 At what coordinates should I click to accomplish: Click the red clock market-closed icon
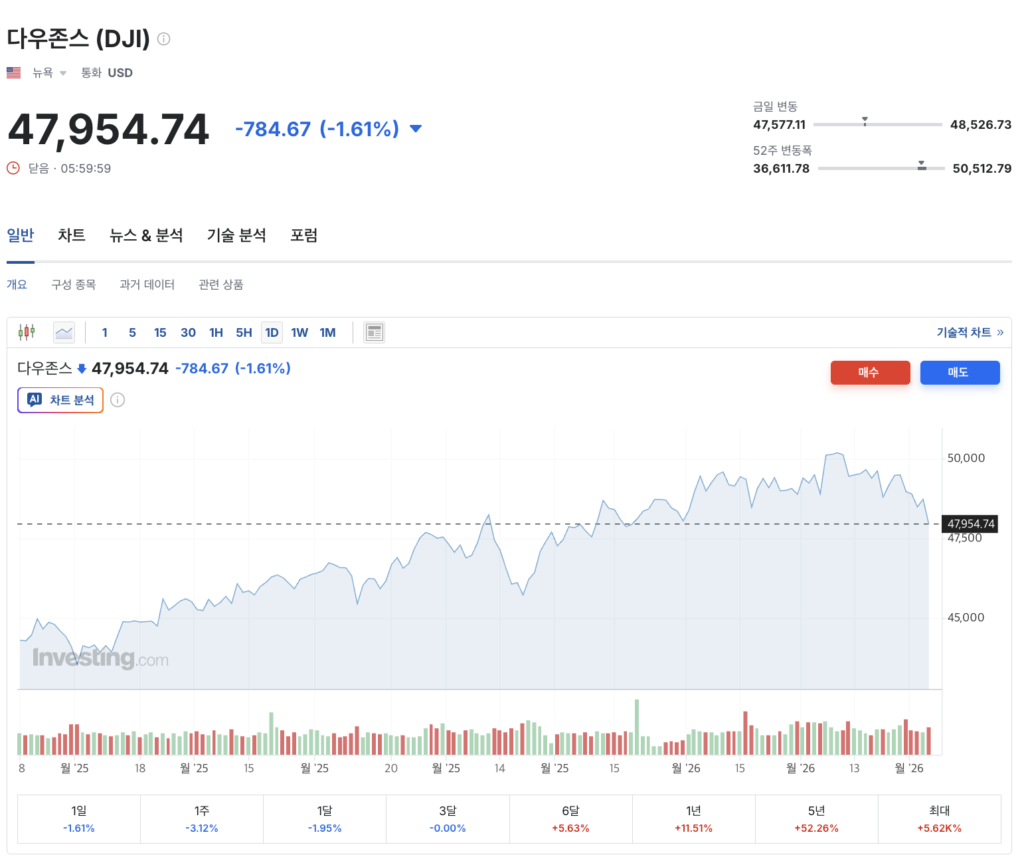click(13, 168)
